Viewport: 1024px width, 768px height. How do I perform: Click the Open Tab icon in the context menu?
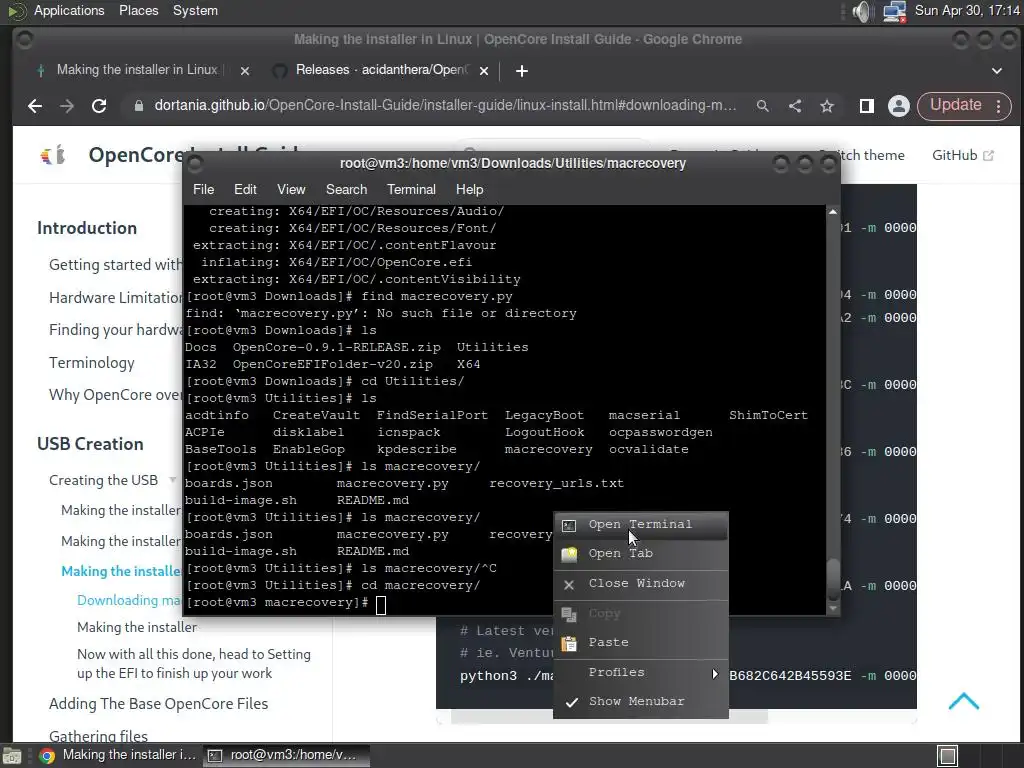click(x=569, y=554)
